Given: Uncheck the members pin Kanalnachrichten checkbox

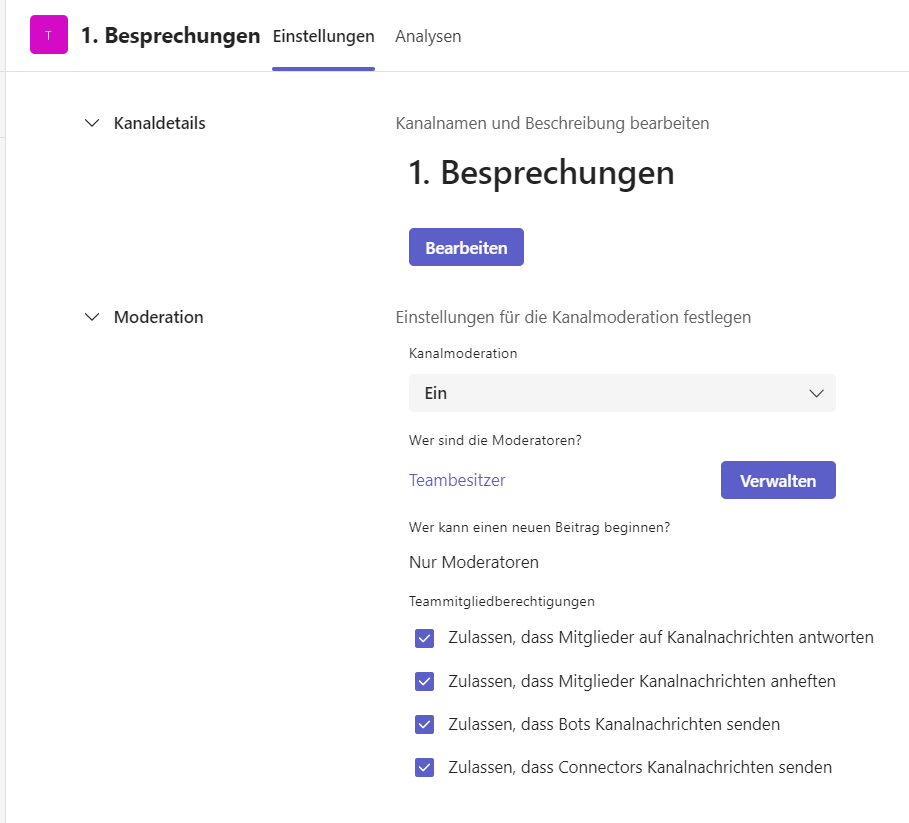Looking at the screenshot, I should point(425,681).
